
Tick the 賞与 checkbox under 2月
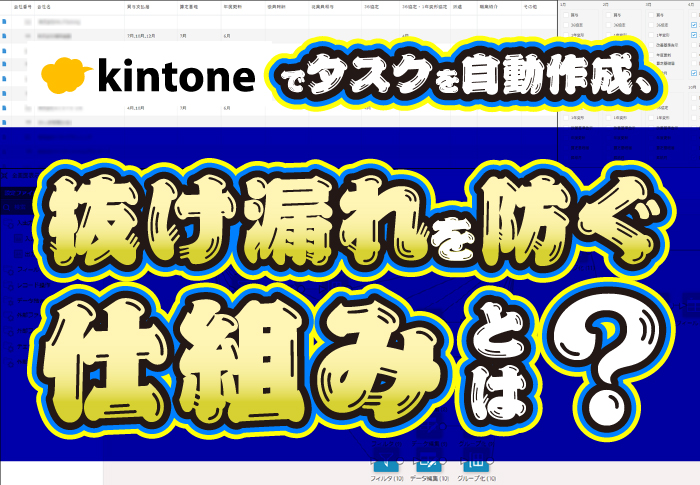(x=608, y=15)
